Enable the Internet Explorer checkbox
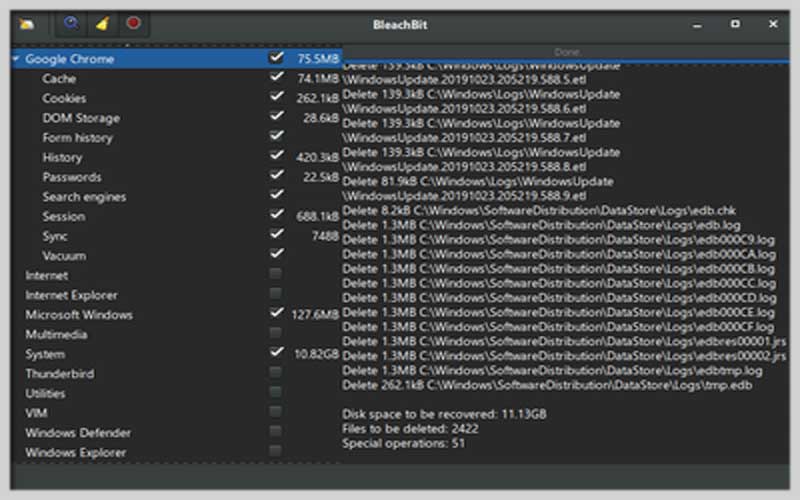The height and width of the screenshot is (500, 800). click(276, 293)
